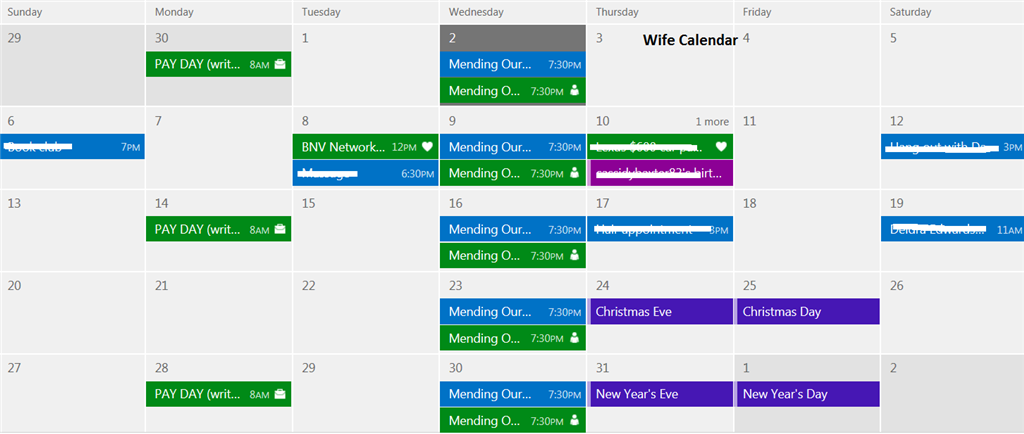1024x434 pixels.
Task: Click heart icon on BNV Network event
Action: 427,147
